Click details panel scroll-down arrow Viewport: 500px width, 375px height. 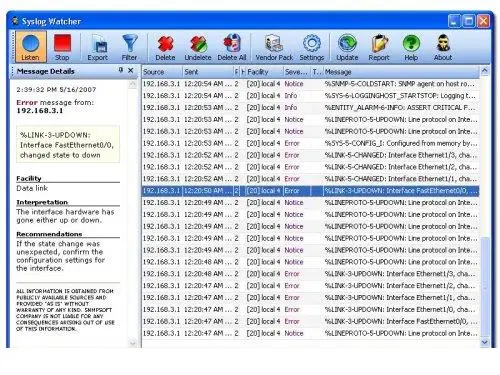[x=133, y=342]
